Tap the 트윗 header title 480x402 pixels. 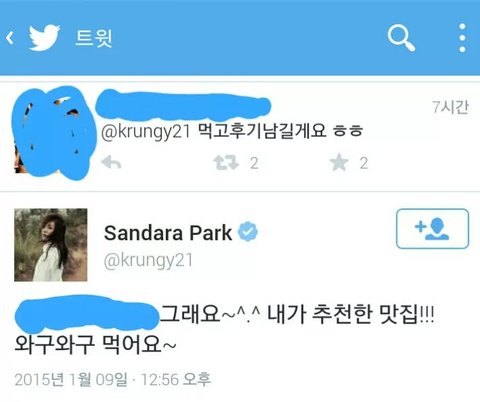pos(94,38)
